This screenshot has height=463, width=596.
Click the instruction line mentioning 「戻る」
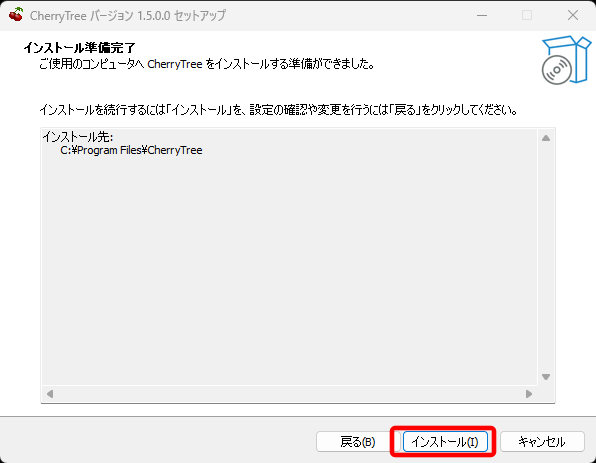[279, 110]
